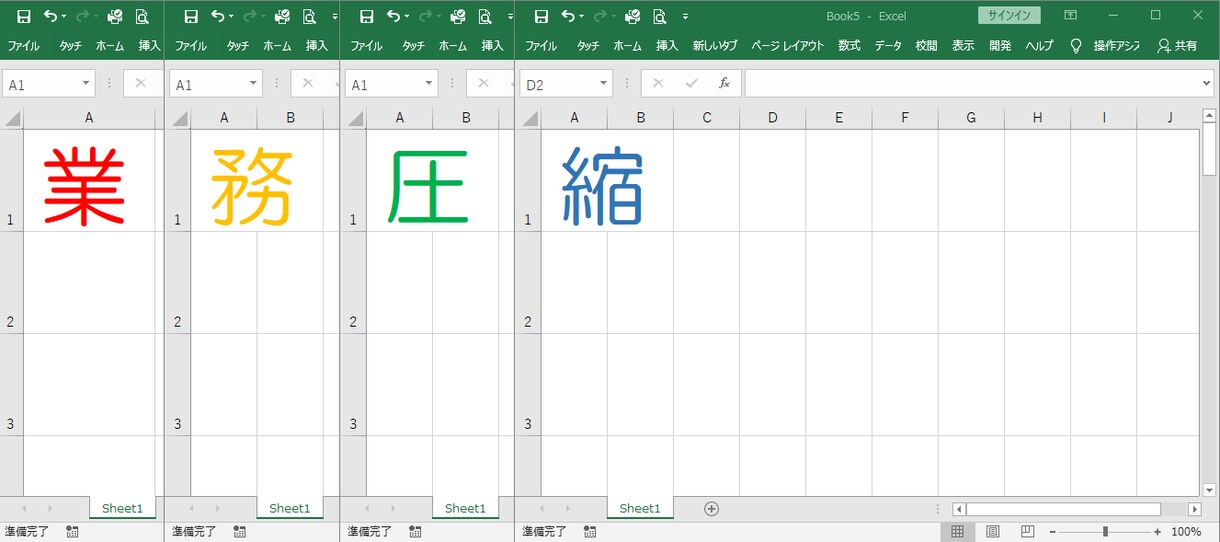This screenshot has width=1220, height=542.
Task: Switch to Page Layout view in Book5
Action: coord(993,532)
